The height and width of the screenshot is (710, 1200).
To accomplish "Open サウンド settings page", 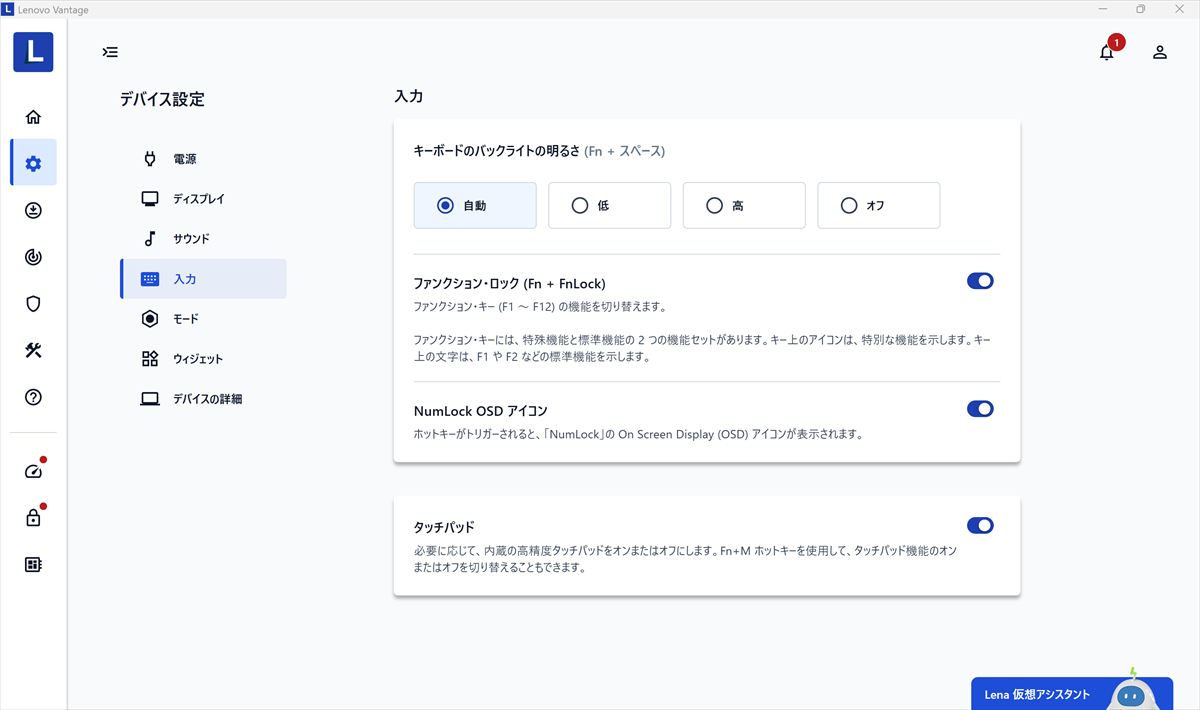I will click(x=203, y=239).
